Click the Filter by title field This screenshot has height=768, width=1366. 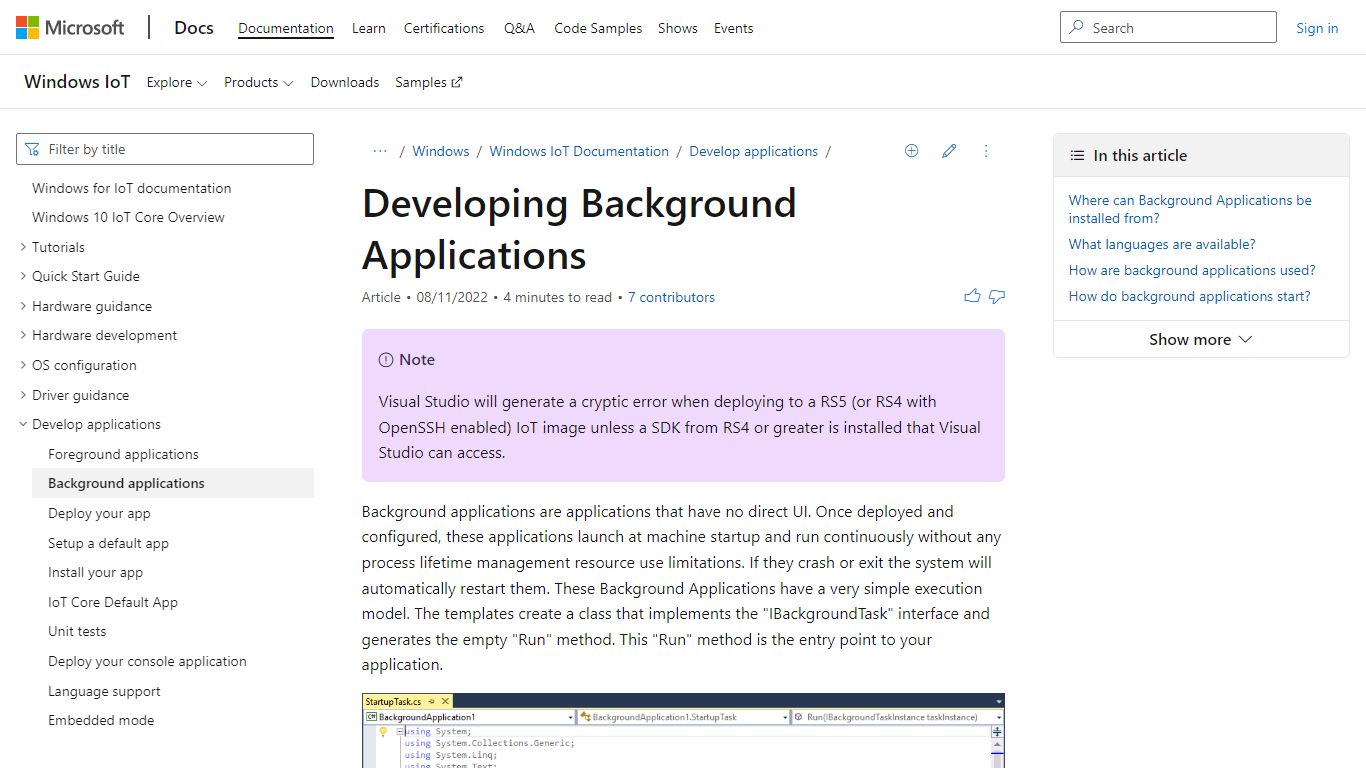[x=165, y=149]
